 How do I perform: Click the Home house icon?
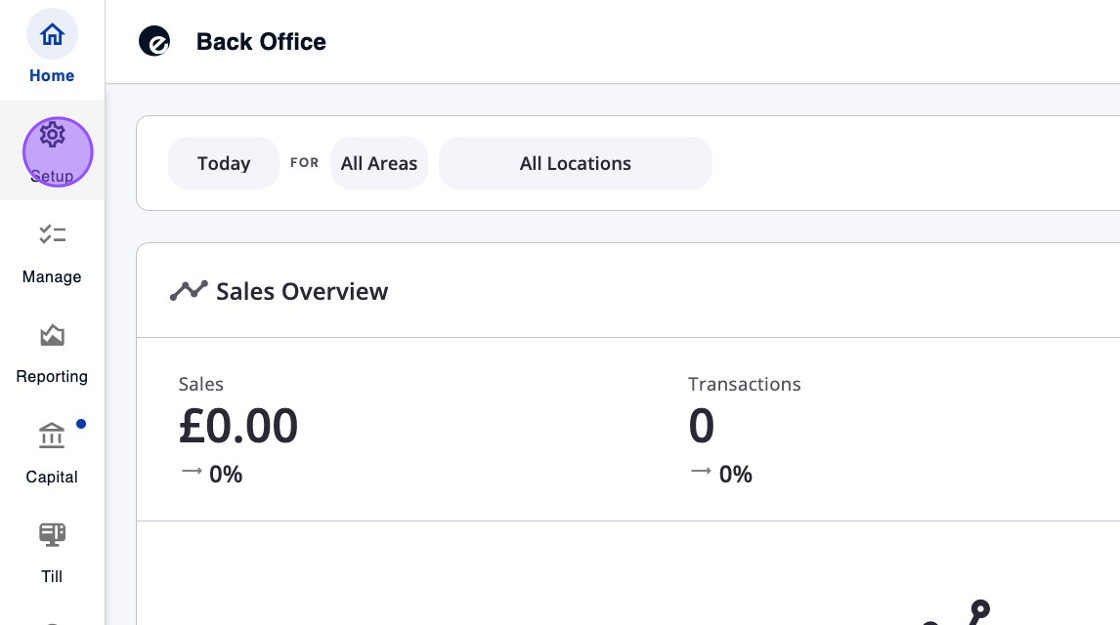[x=52, y=35]
